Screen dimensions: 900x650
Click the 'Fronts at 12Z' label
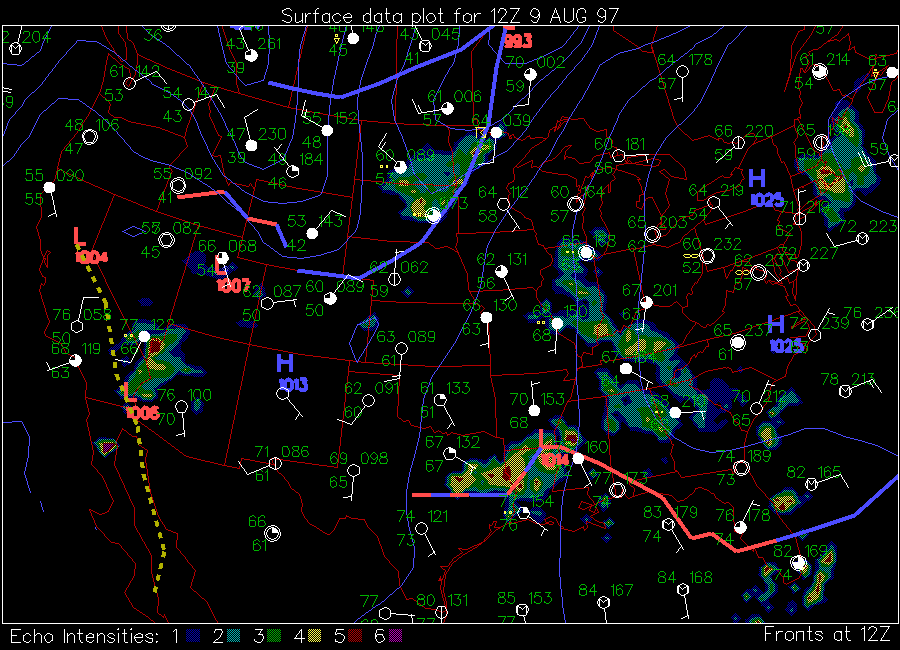[826, 634]
